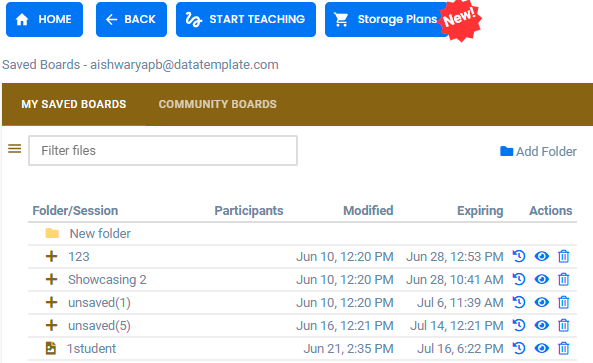Image resolution: width=593 pixels, height=363 pixels.
Task: Click expiry date Jul 6, 11:39 AM
Action: click(460, 303)
